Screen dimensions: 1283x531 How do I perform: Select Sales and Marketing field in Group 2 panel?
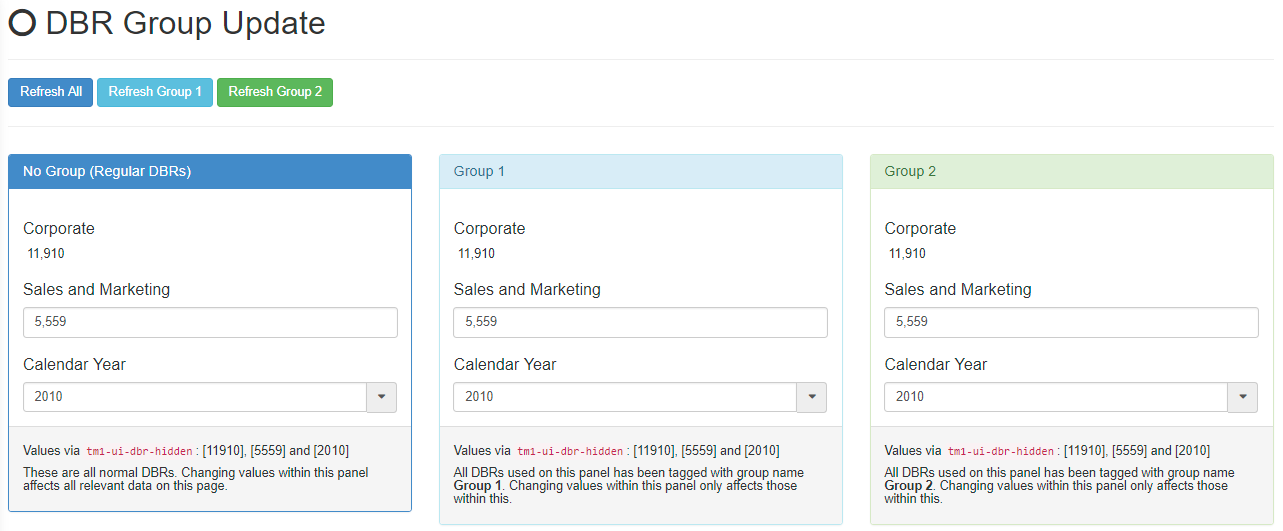[x=1071, y=322]
